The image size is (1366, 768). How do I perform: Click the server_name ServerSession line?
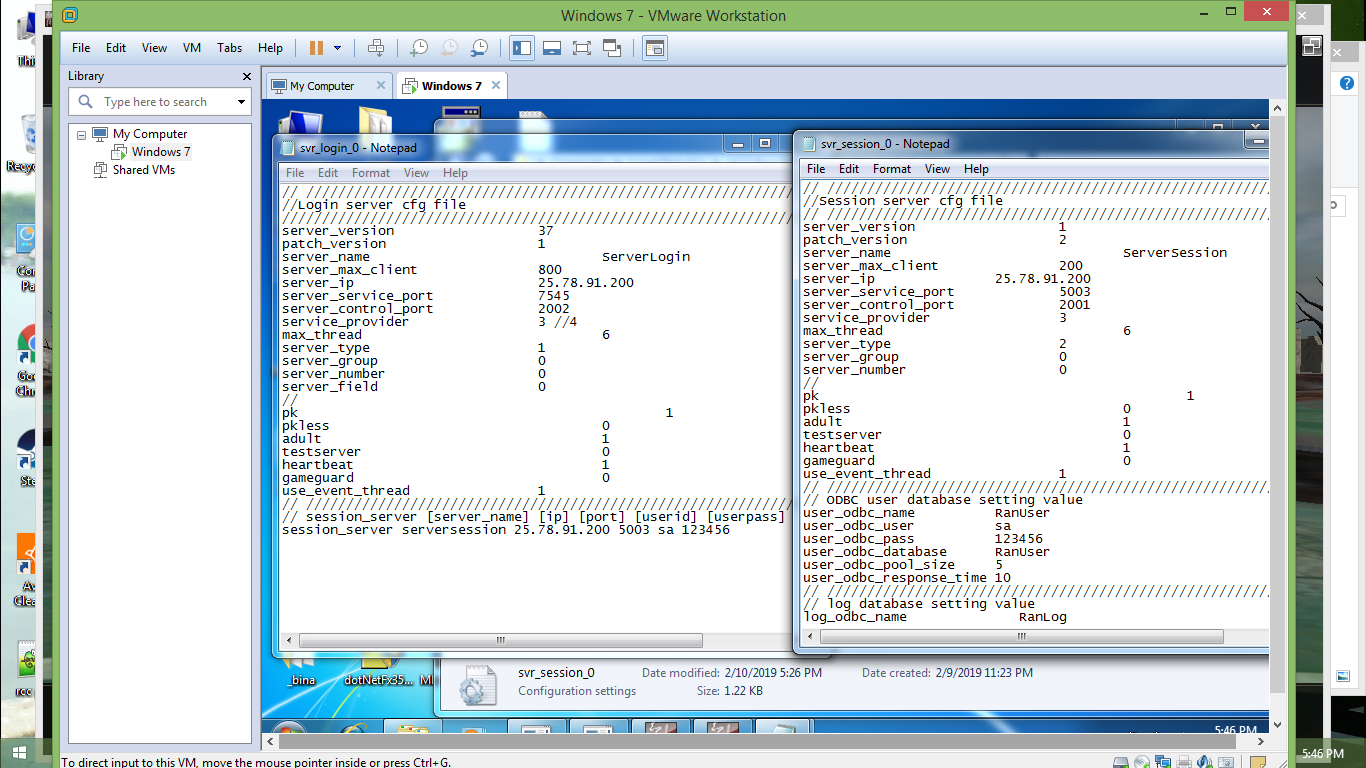pos(1015,253)
